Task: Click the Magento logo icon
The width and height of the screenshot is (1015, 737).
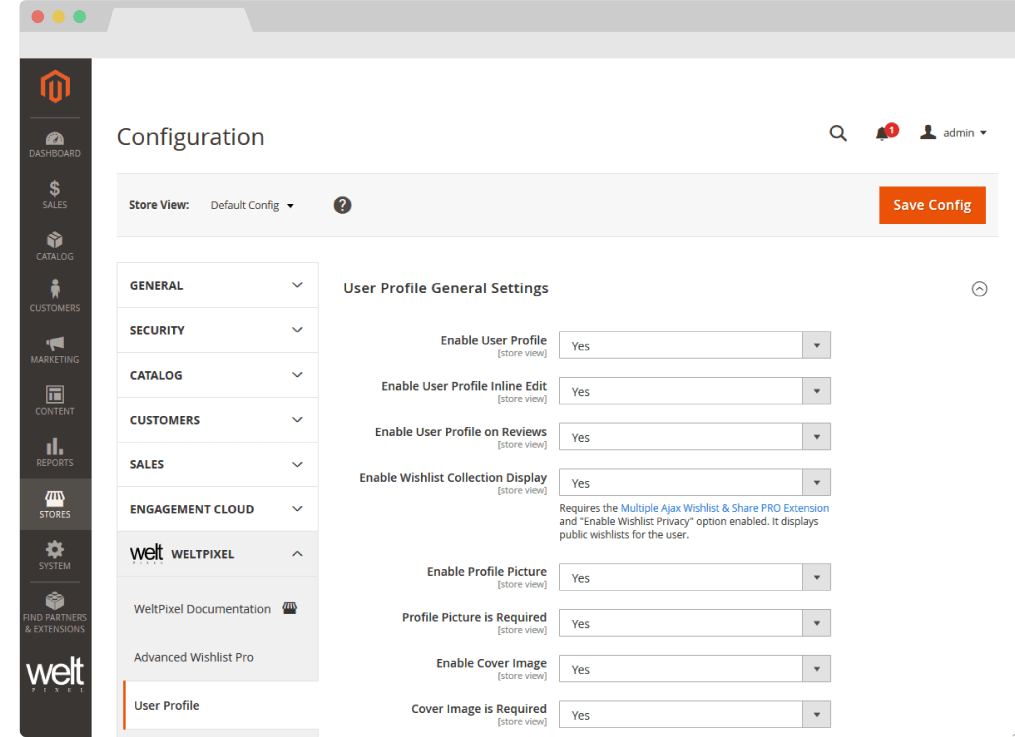Action: (55, 87)
